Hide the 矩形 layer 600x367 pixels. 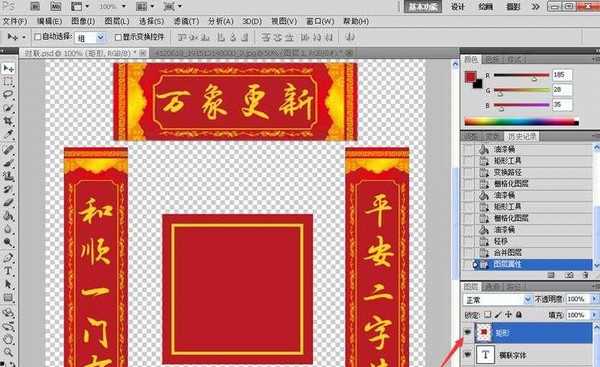[x=467, y=333]
